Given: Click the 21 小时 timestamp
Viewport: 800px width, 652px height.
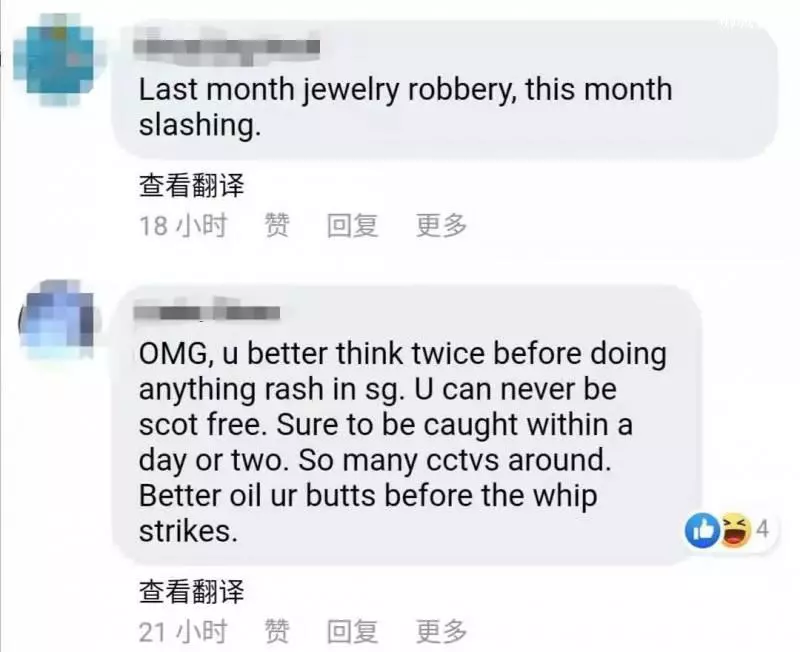Looking at the screenshot, I should (x=183, y=631).
